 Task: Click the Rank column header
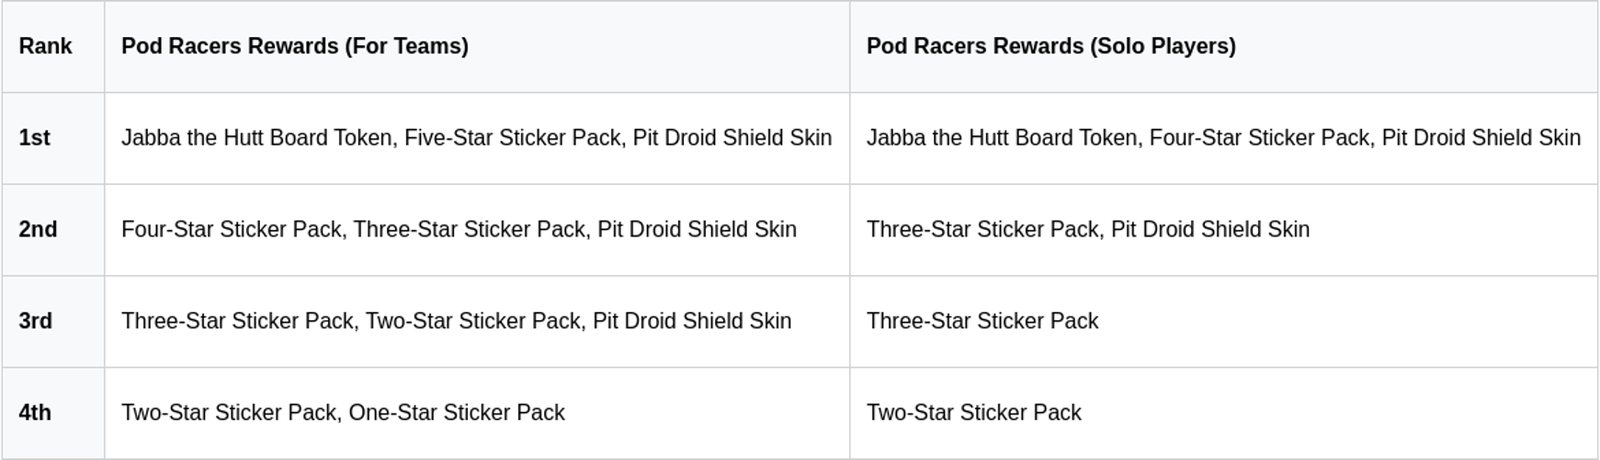click(x=46, y=46)
